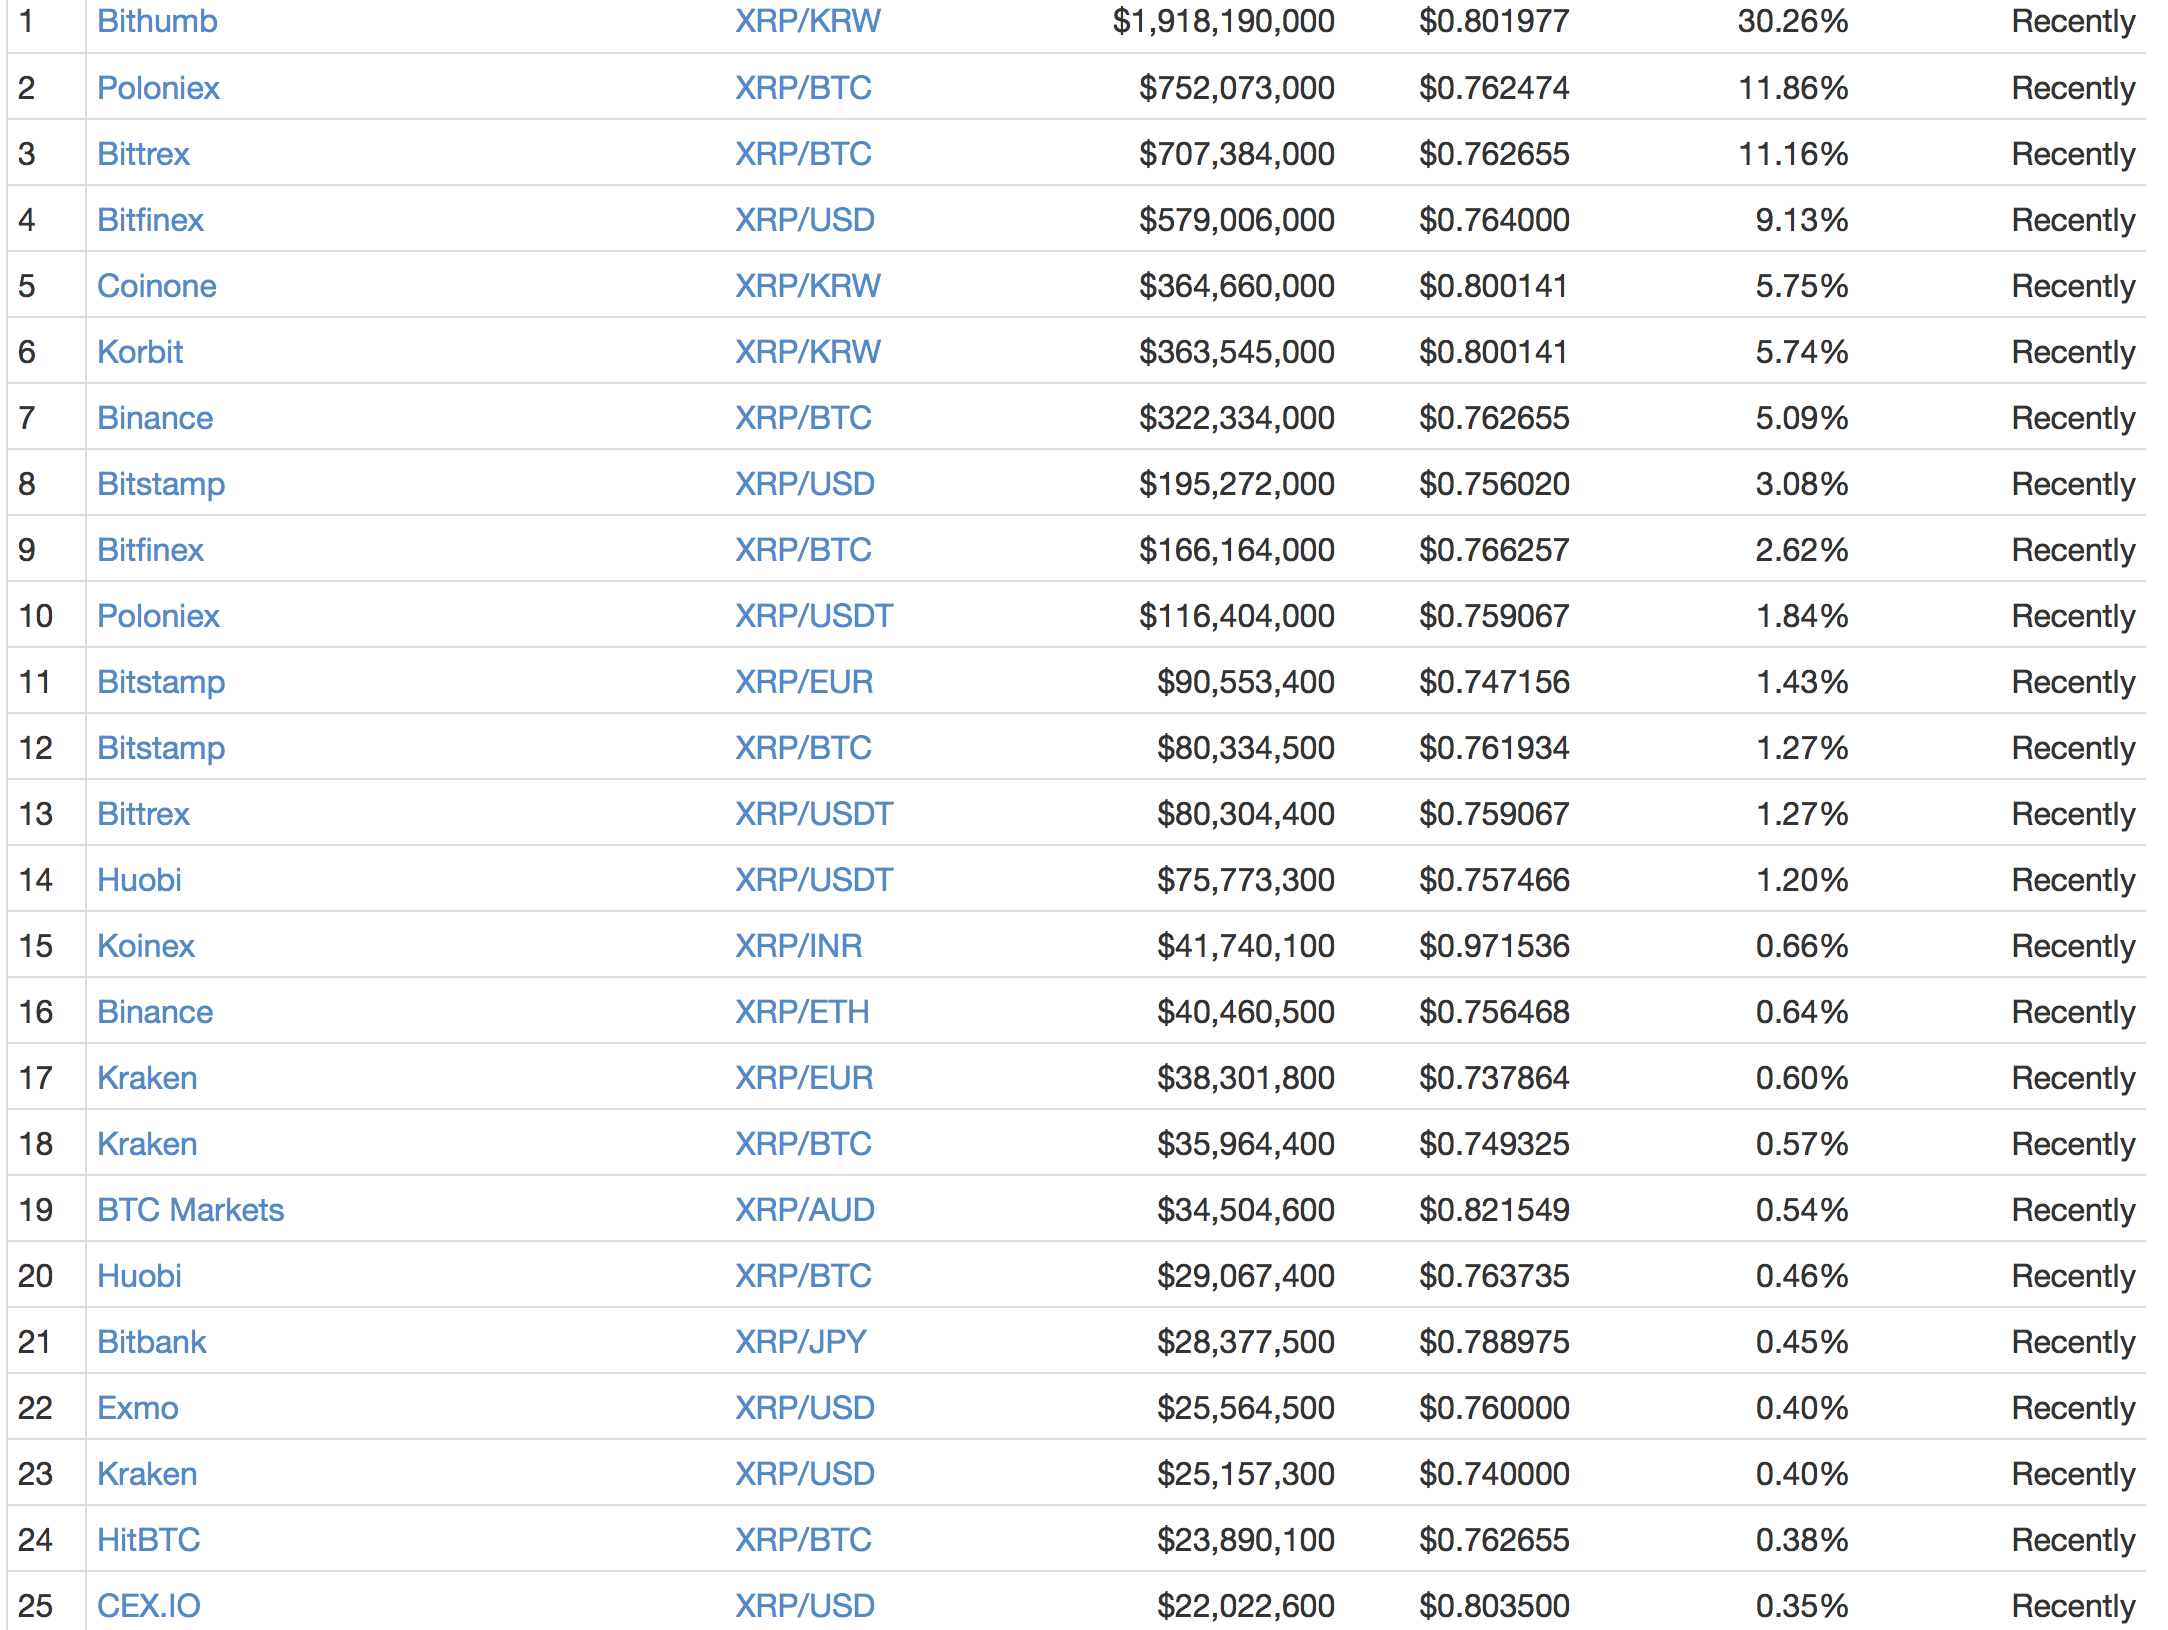Open Bittrex link in row 13
This screenshot has height=1630, width=2168.
coord(143,813)
